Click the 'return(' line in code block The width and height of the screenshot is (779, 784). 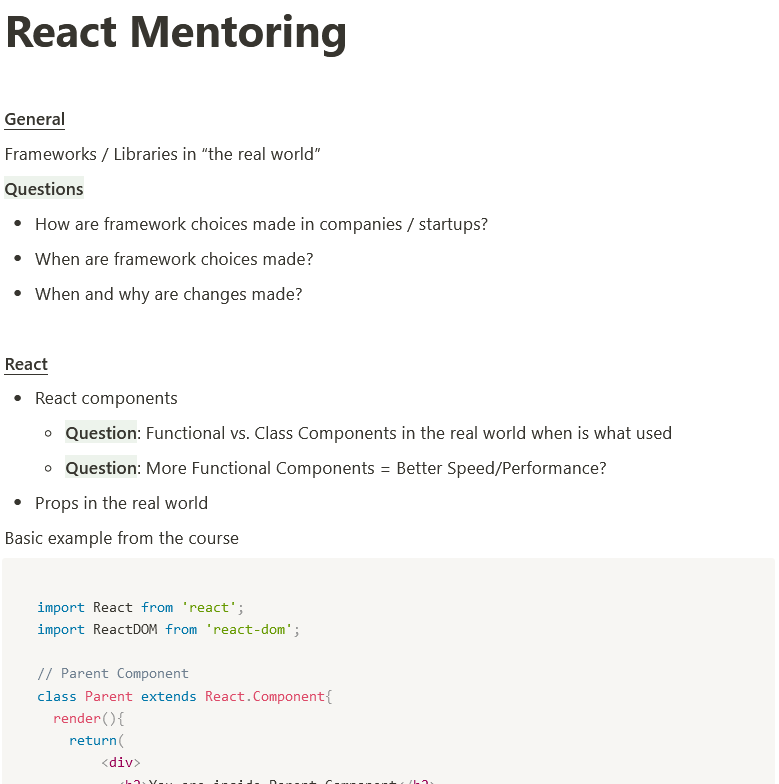(96, 740)
